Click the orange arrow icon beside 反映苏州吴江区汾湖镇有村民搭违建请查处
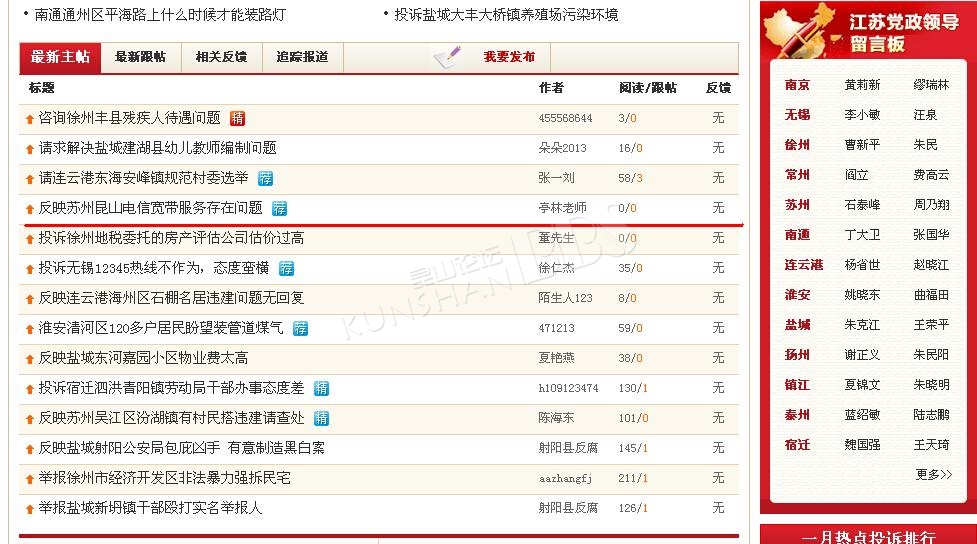This screenshot has height=544, width=977. point(29,419)
